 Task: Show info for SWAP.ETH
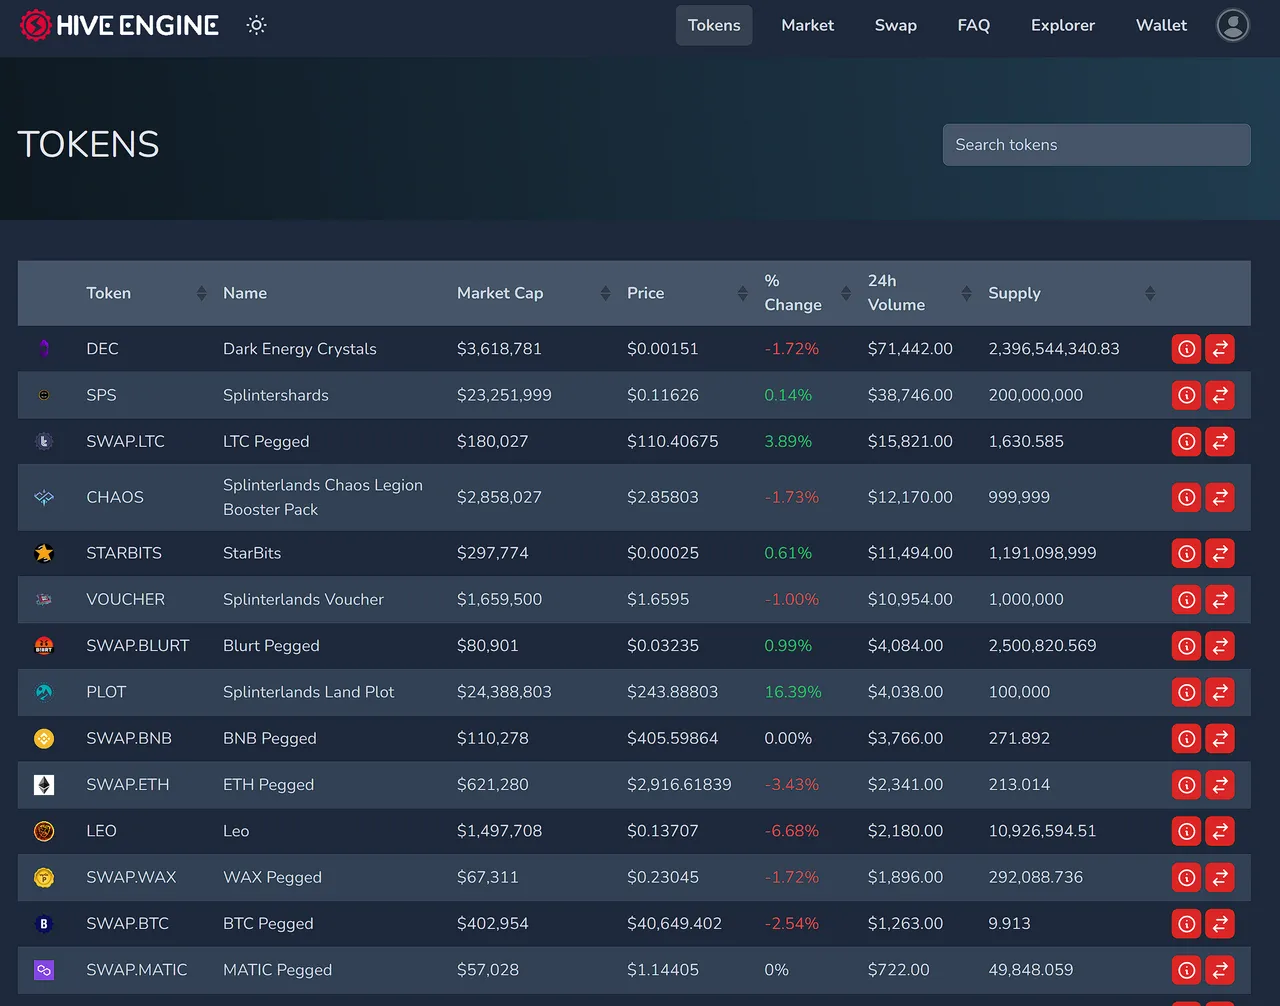[x=1186, y=785]
